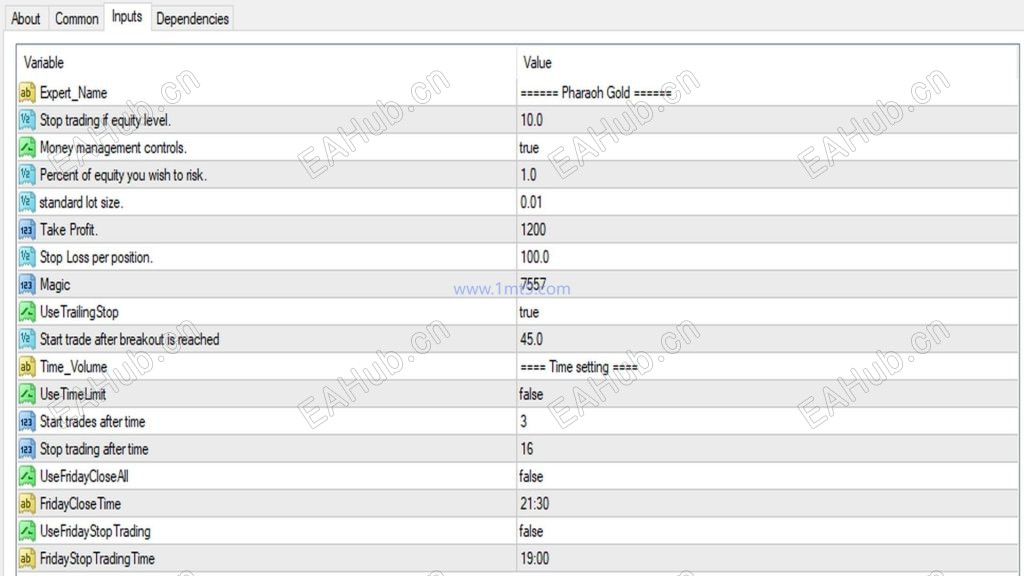Click the Variable column header
1024x576 pixels.
point(44,63)
